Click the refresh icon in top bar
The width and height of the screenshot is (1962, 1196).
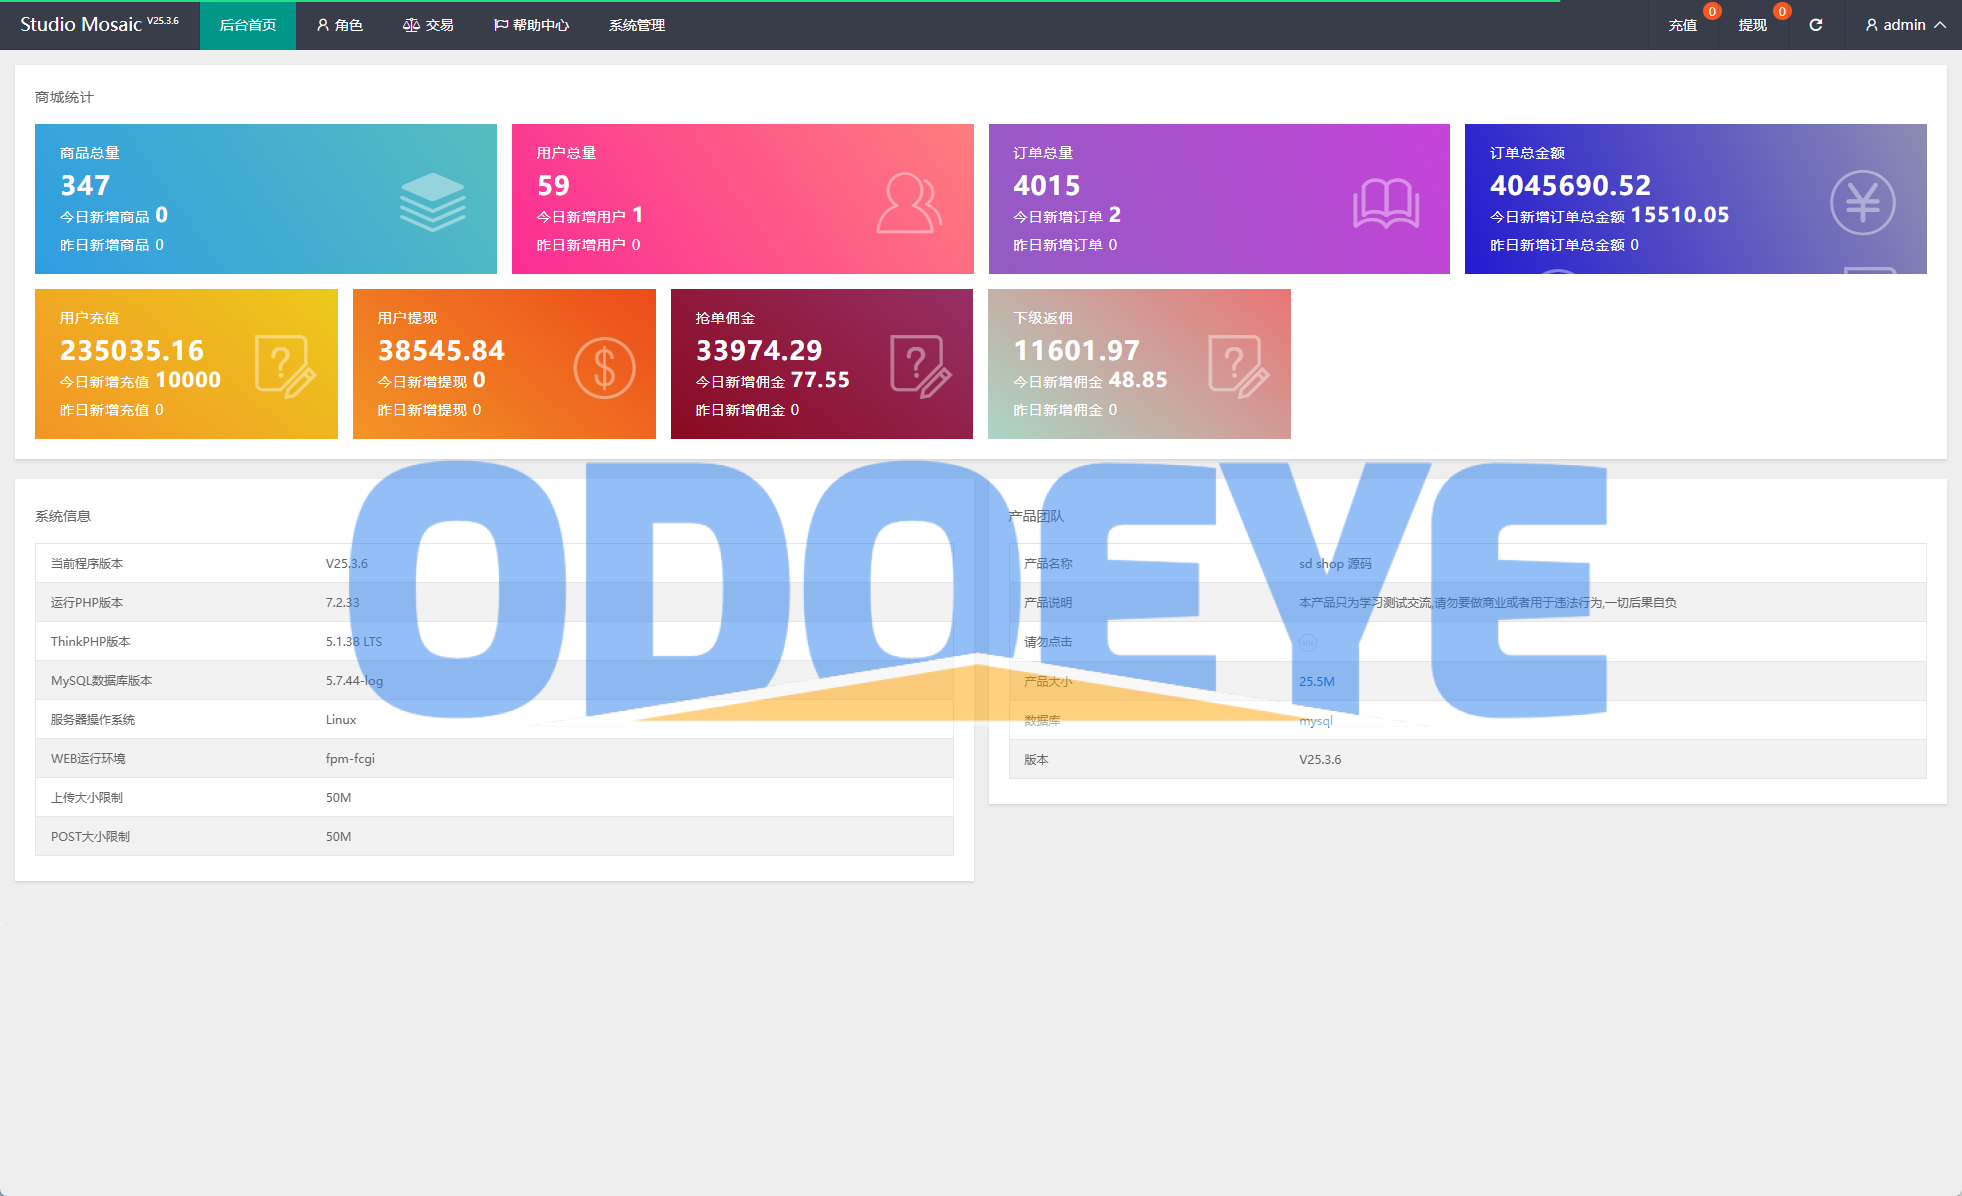[x=1815, y=25]
